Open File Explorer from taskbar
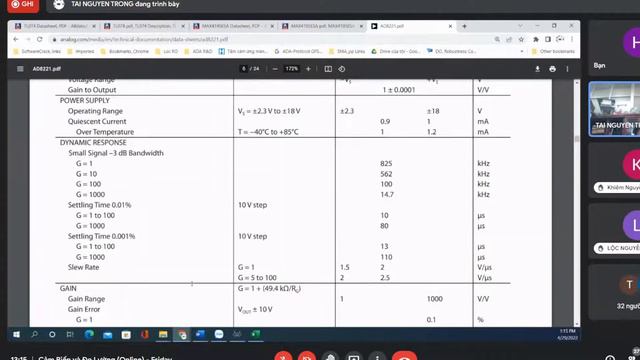Screen dimensions: 640x360 click(x=163, y=334)
